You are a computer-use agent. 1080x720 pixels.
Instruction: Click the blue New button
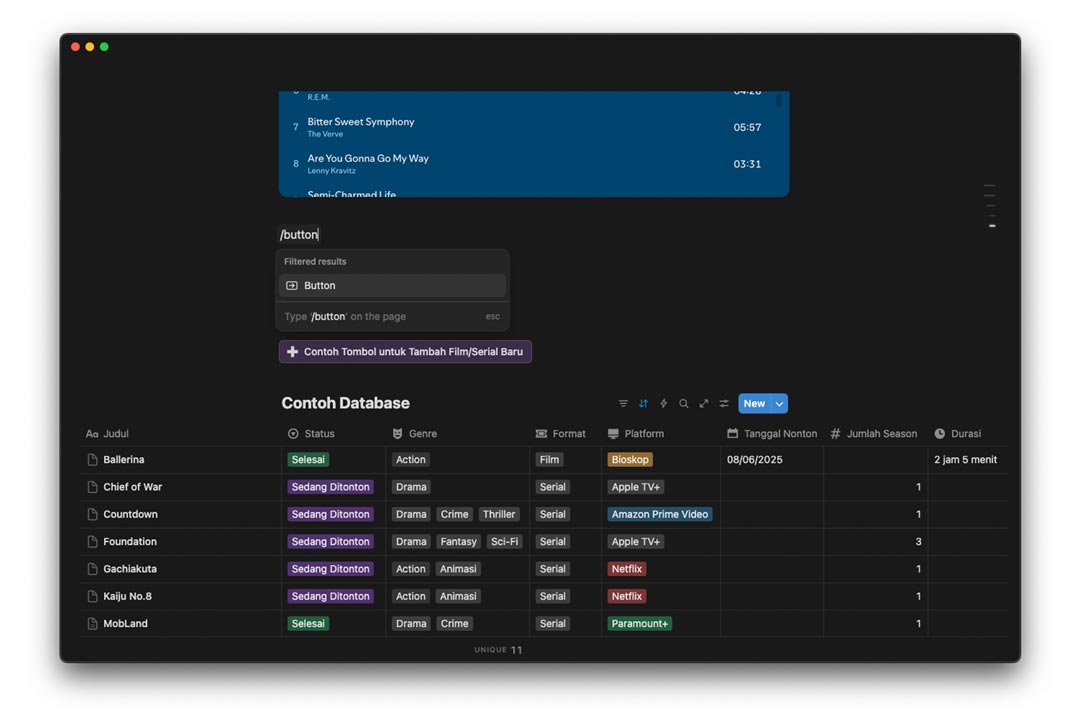point(754,404)
